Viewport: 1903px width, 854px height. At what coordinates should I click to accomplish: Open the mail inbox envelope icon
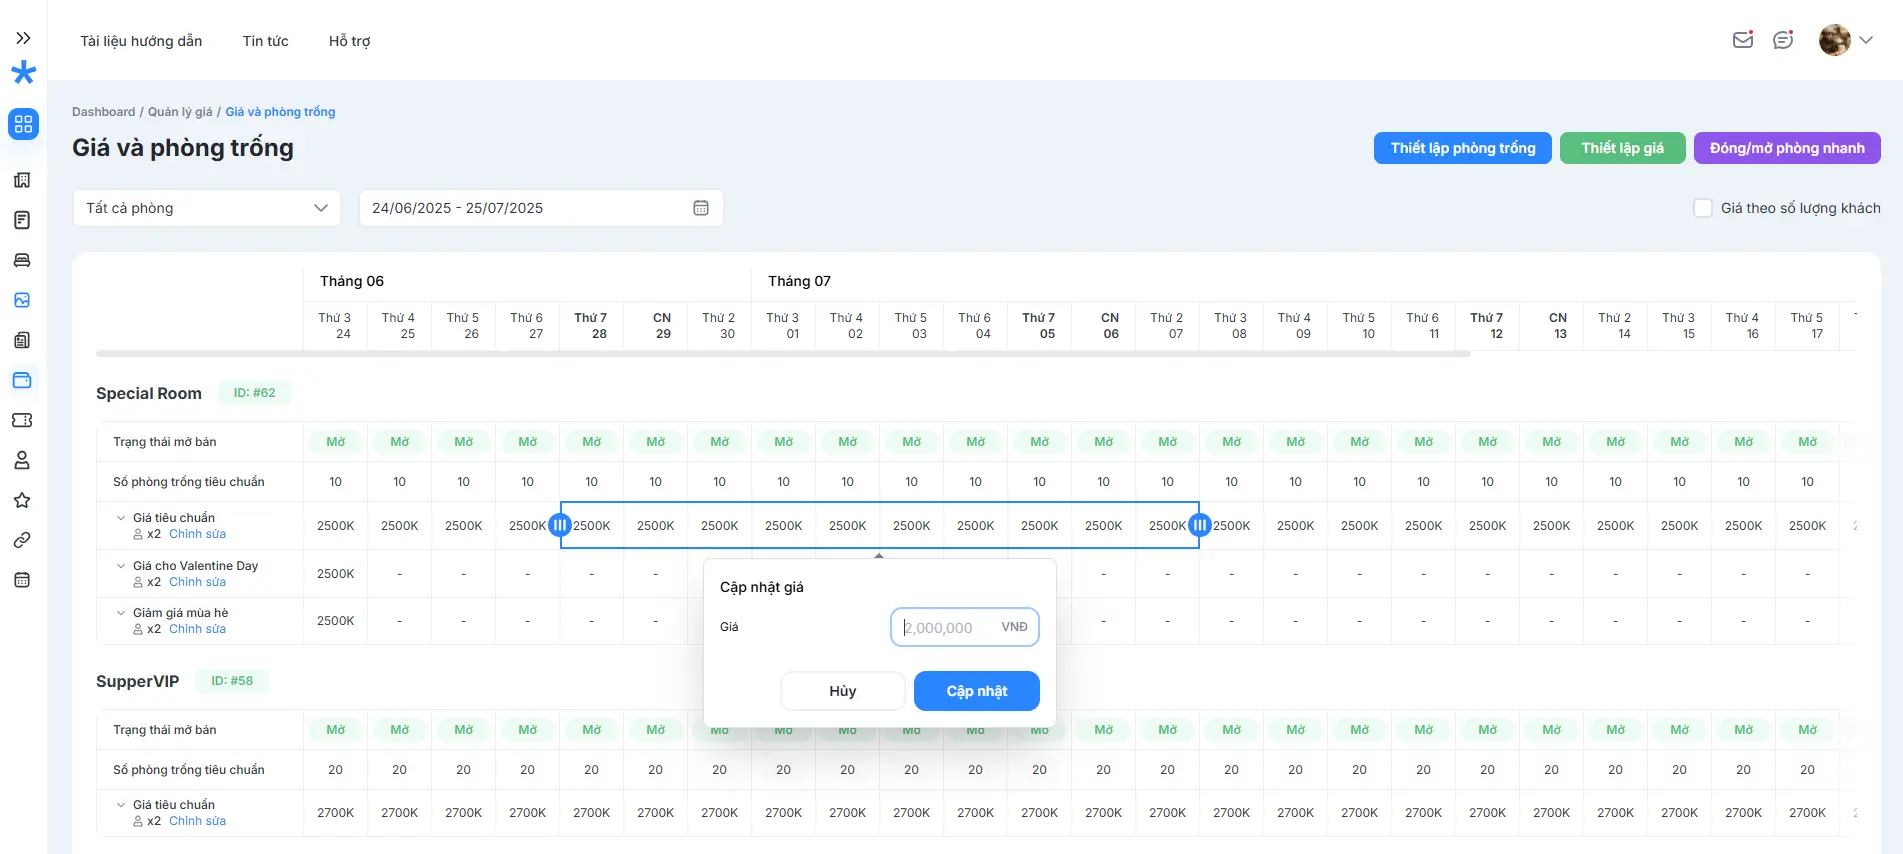pyautogui.click(x=1742, y=40)
